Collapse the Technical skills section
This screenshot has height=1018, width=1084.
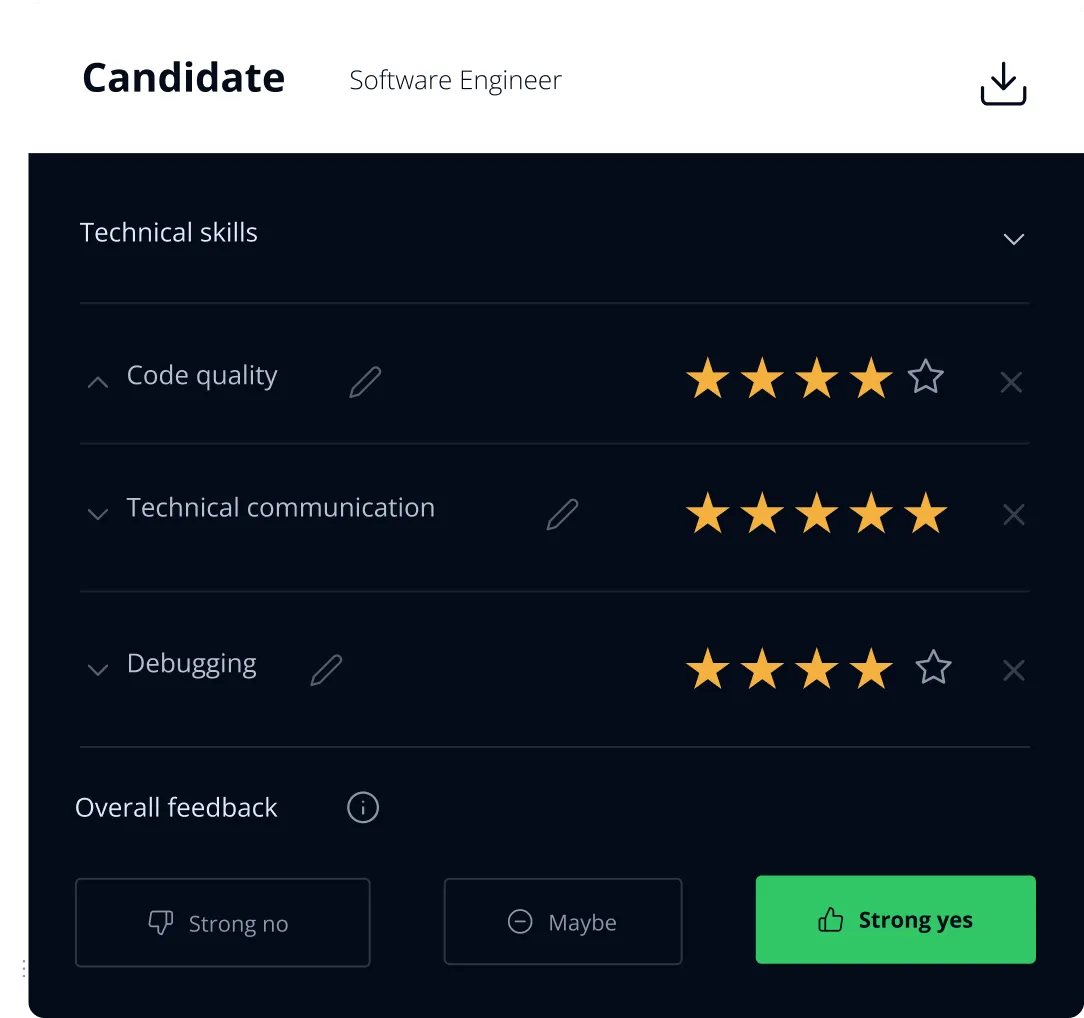click(1013, 239)
